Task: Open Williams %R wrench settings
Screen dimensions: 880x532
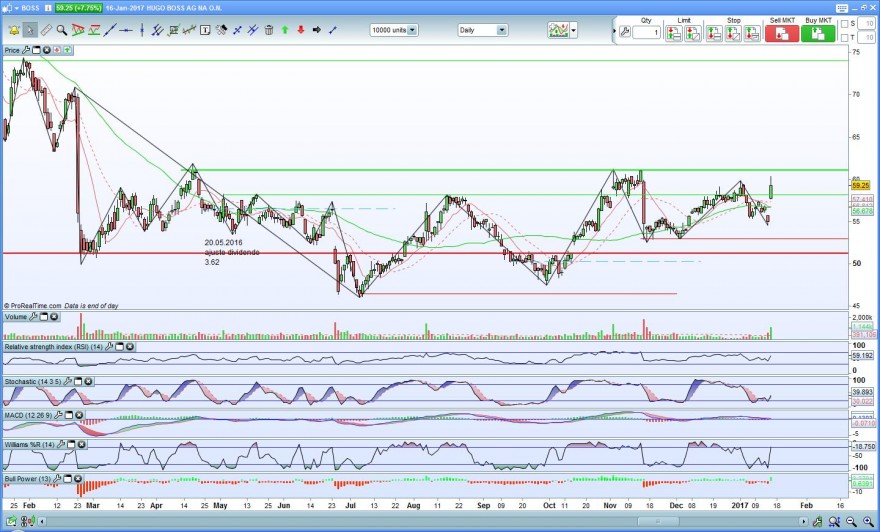Action: (61, 444)
